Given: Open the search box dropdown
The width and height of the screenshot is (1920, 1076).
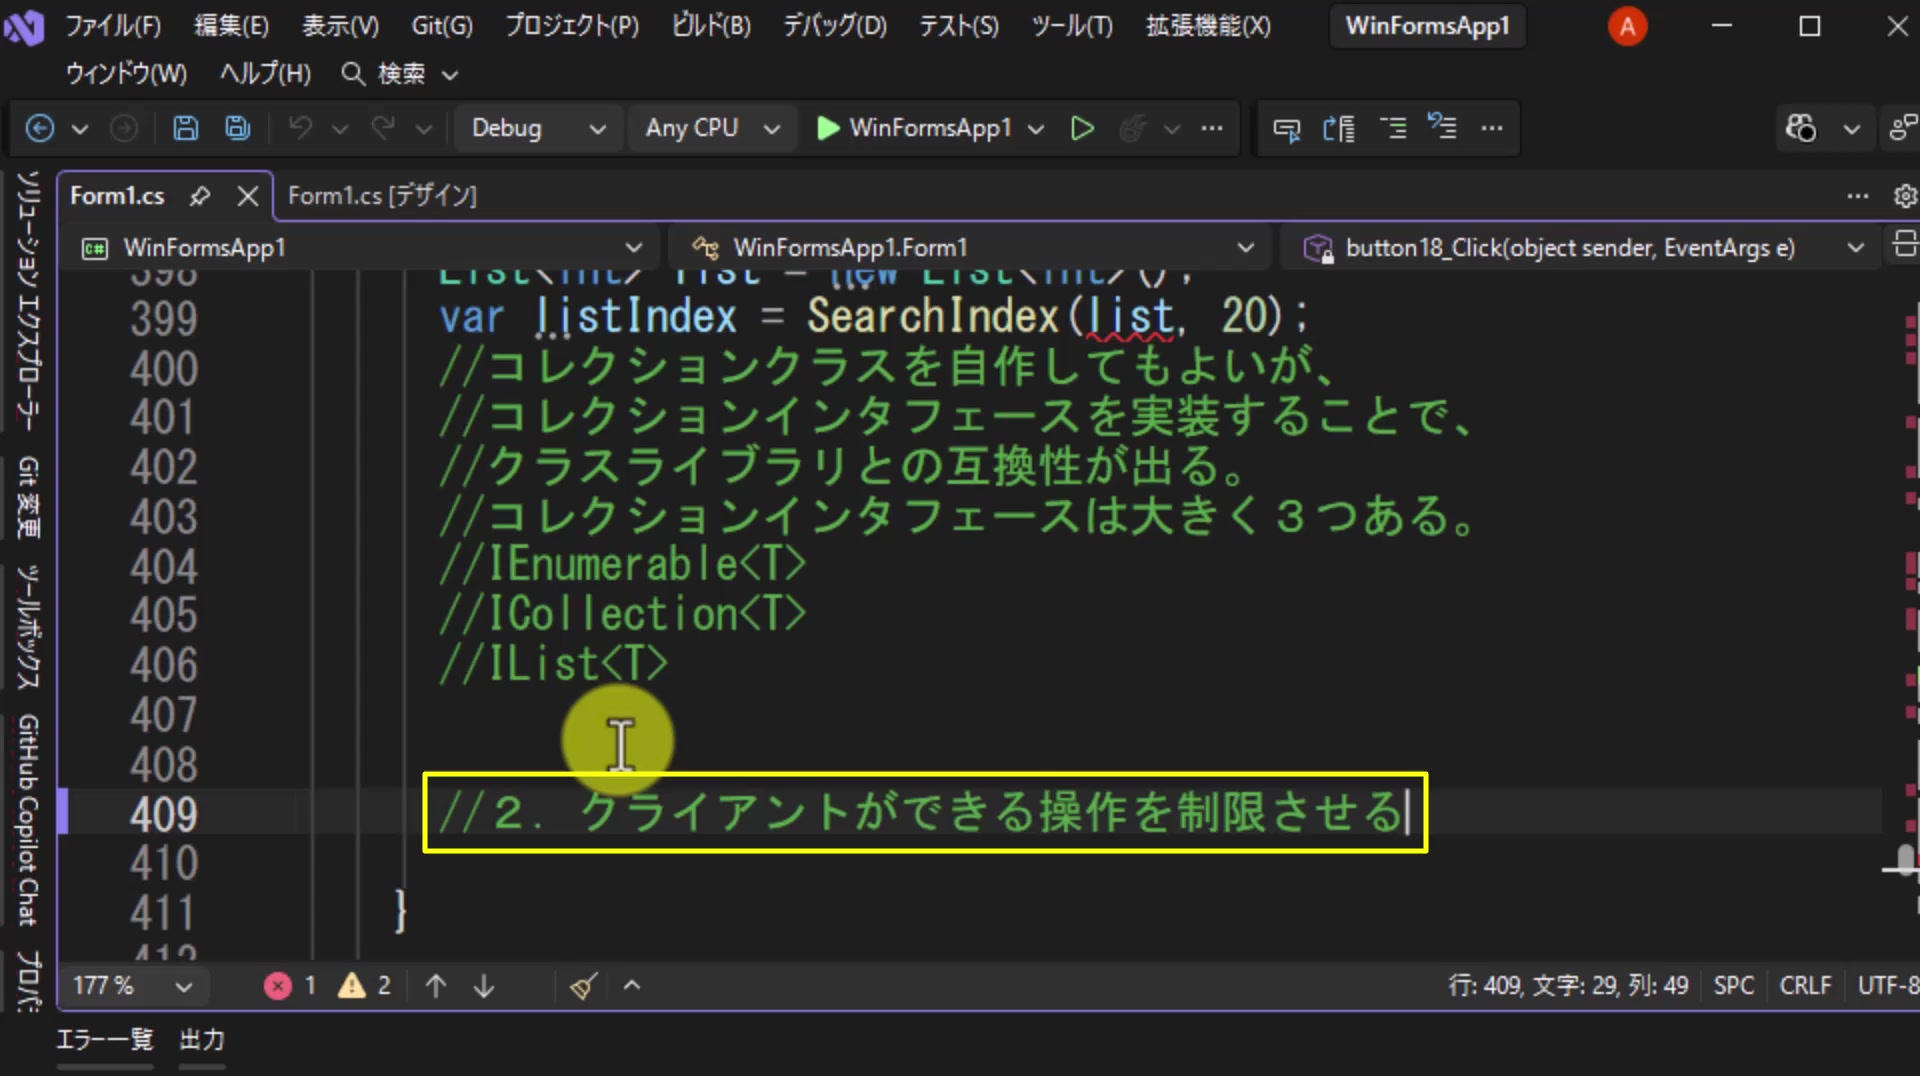Looking at the screenshot, I should [x=451, y=74].
